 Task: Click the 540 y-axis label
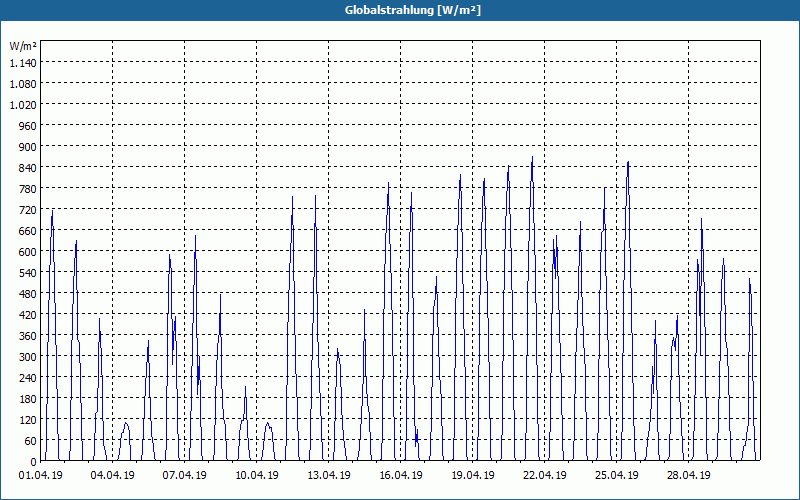[29, 273]
